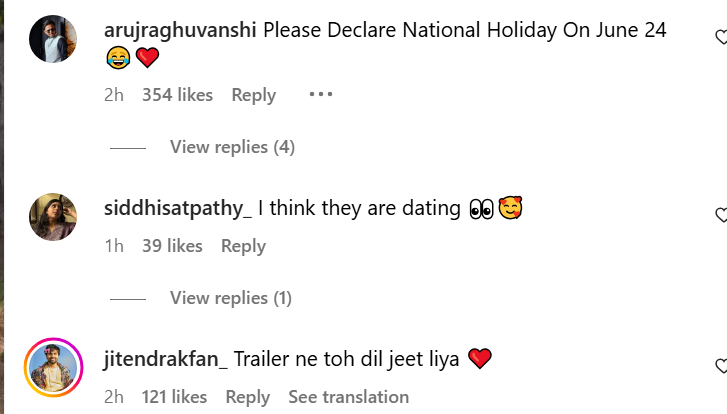Reply to arujraghuvanshi's comment
This screenshot has height=414, width=727.
[253, 95]
